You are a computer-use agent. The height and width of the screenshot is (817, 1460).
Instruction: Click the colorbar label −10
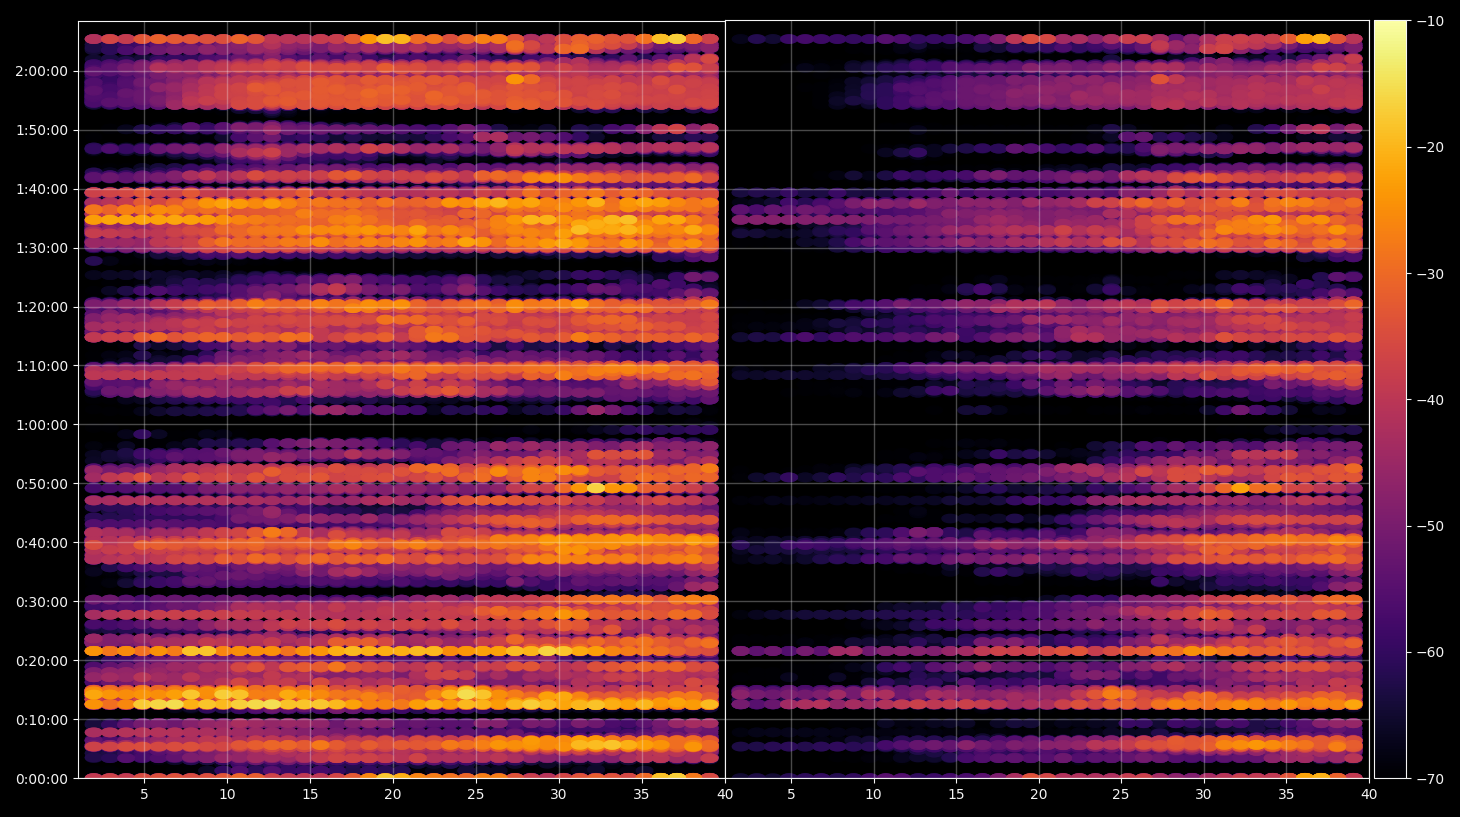(1431, 21)
